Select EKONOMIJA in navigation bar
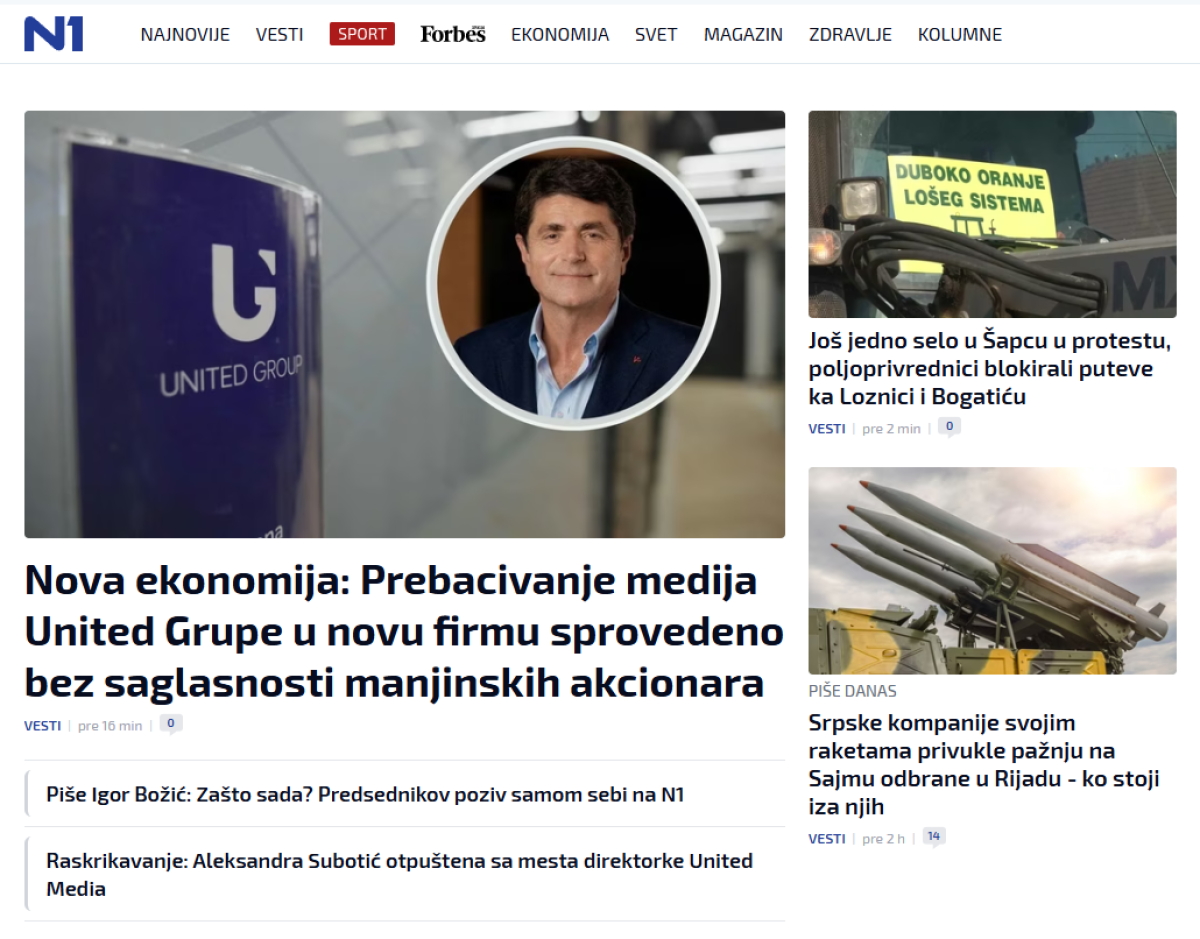 pyautogui.click(x=560, y=34)
